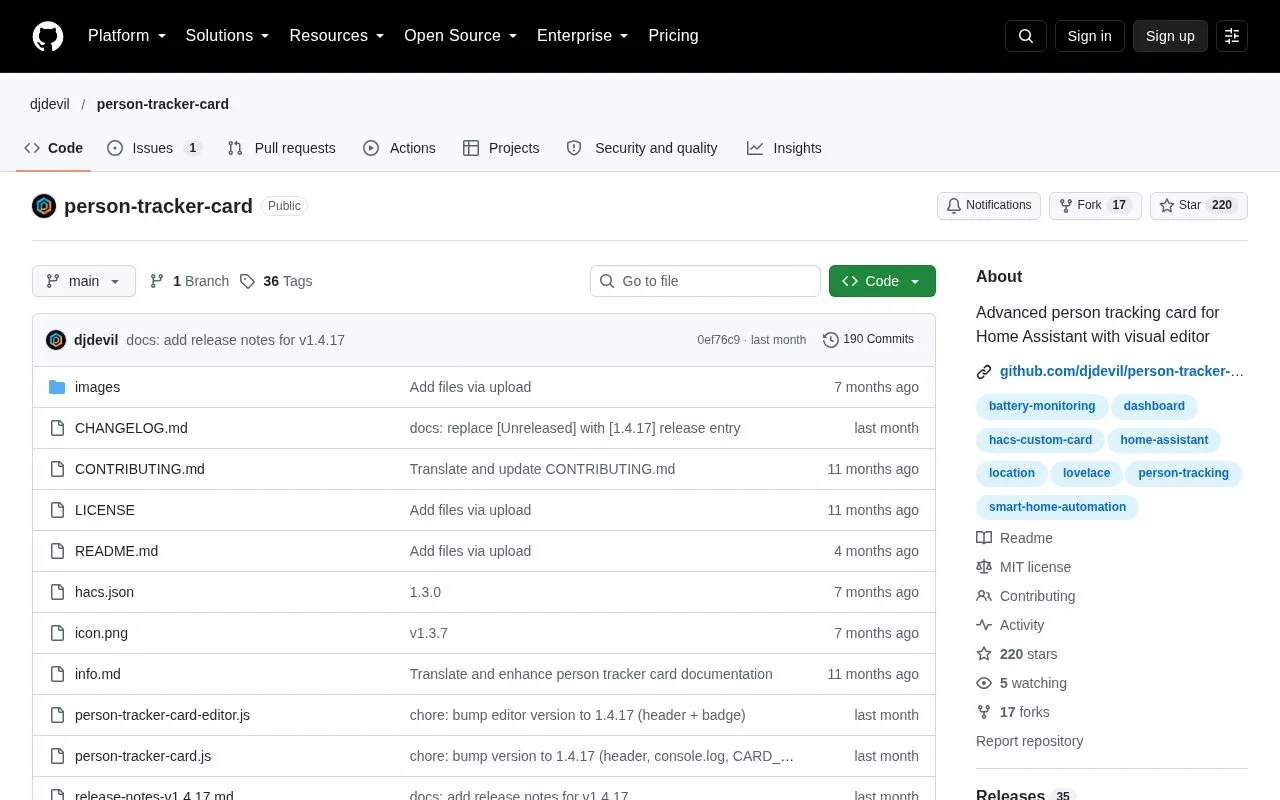1280x800 pixels.
Task: Click the star icon beside 220 stars
Action: [x=984, y=654]
